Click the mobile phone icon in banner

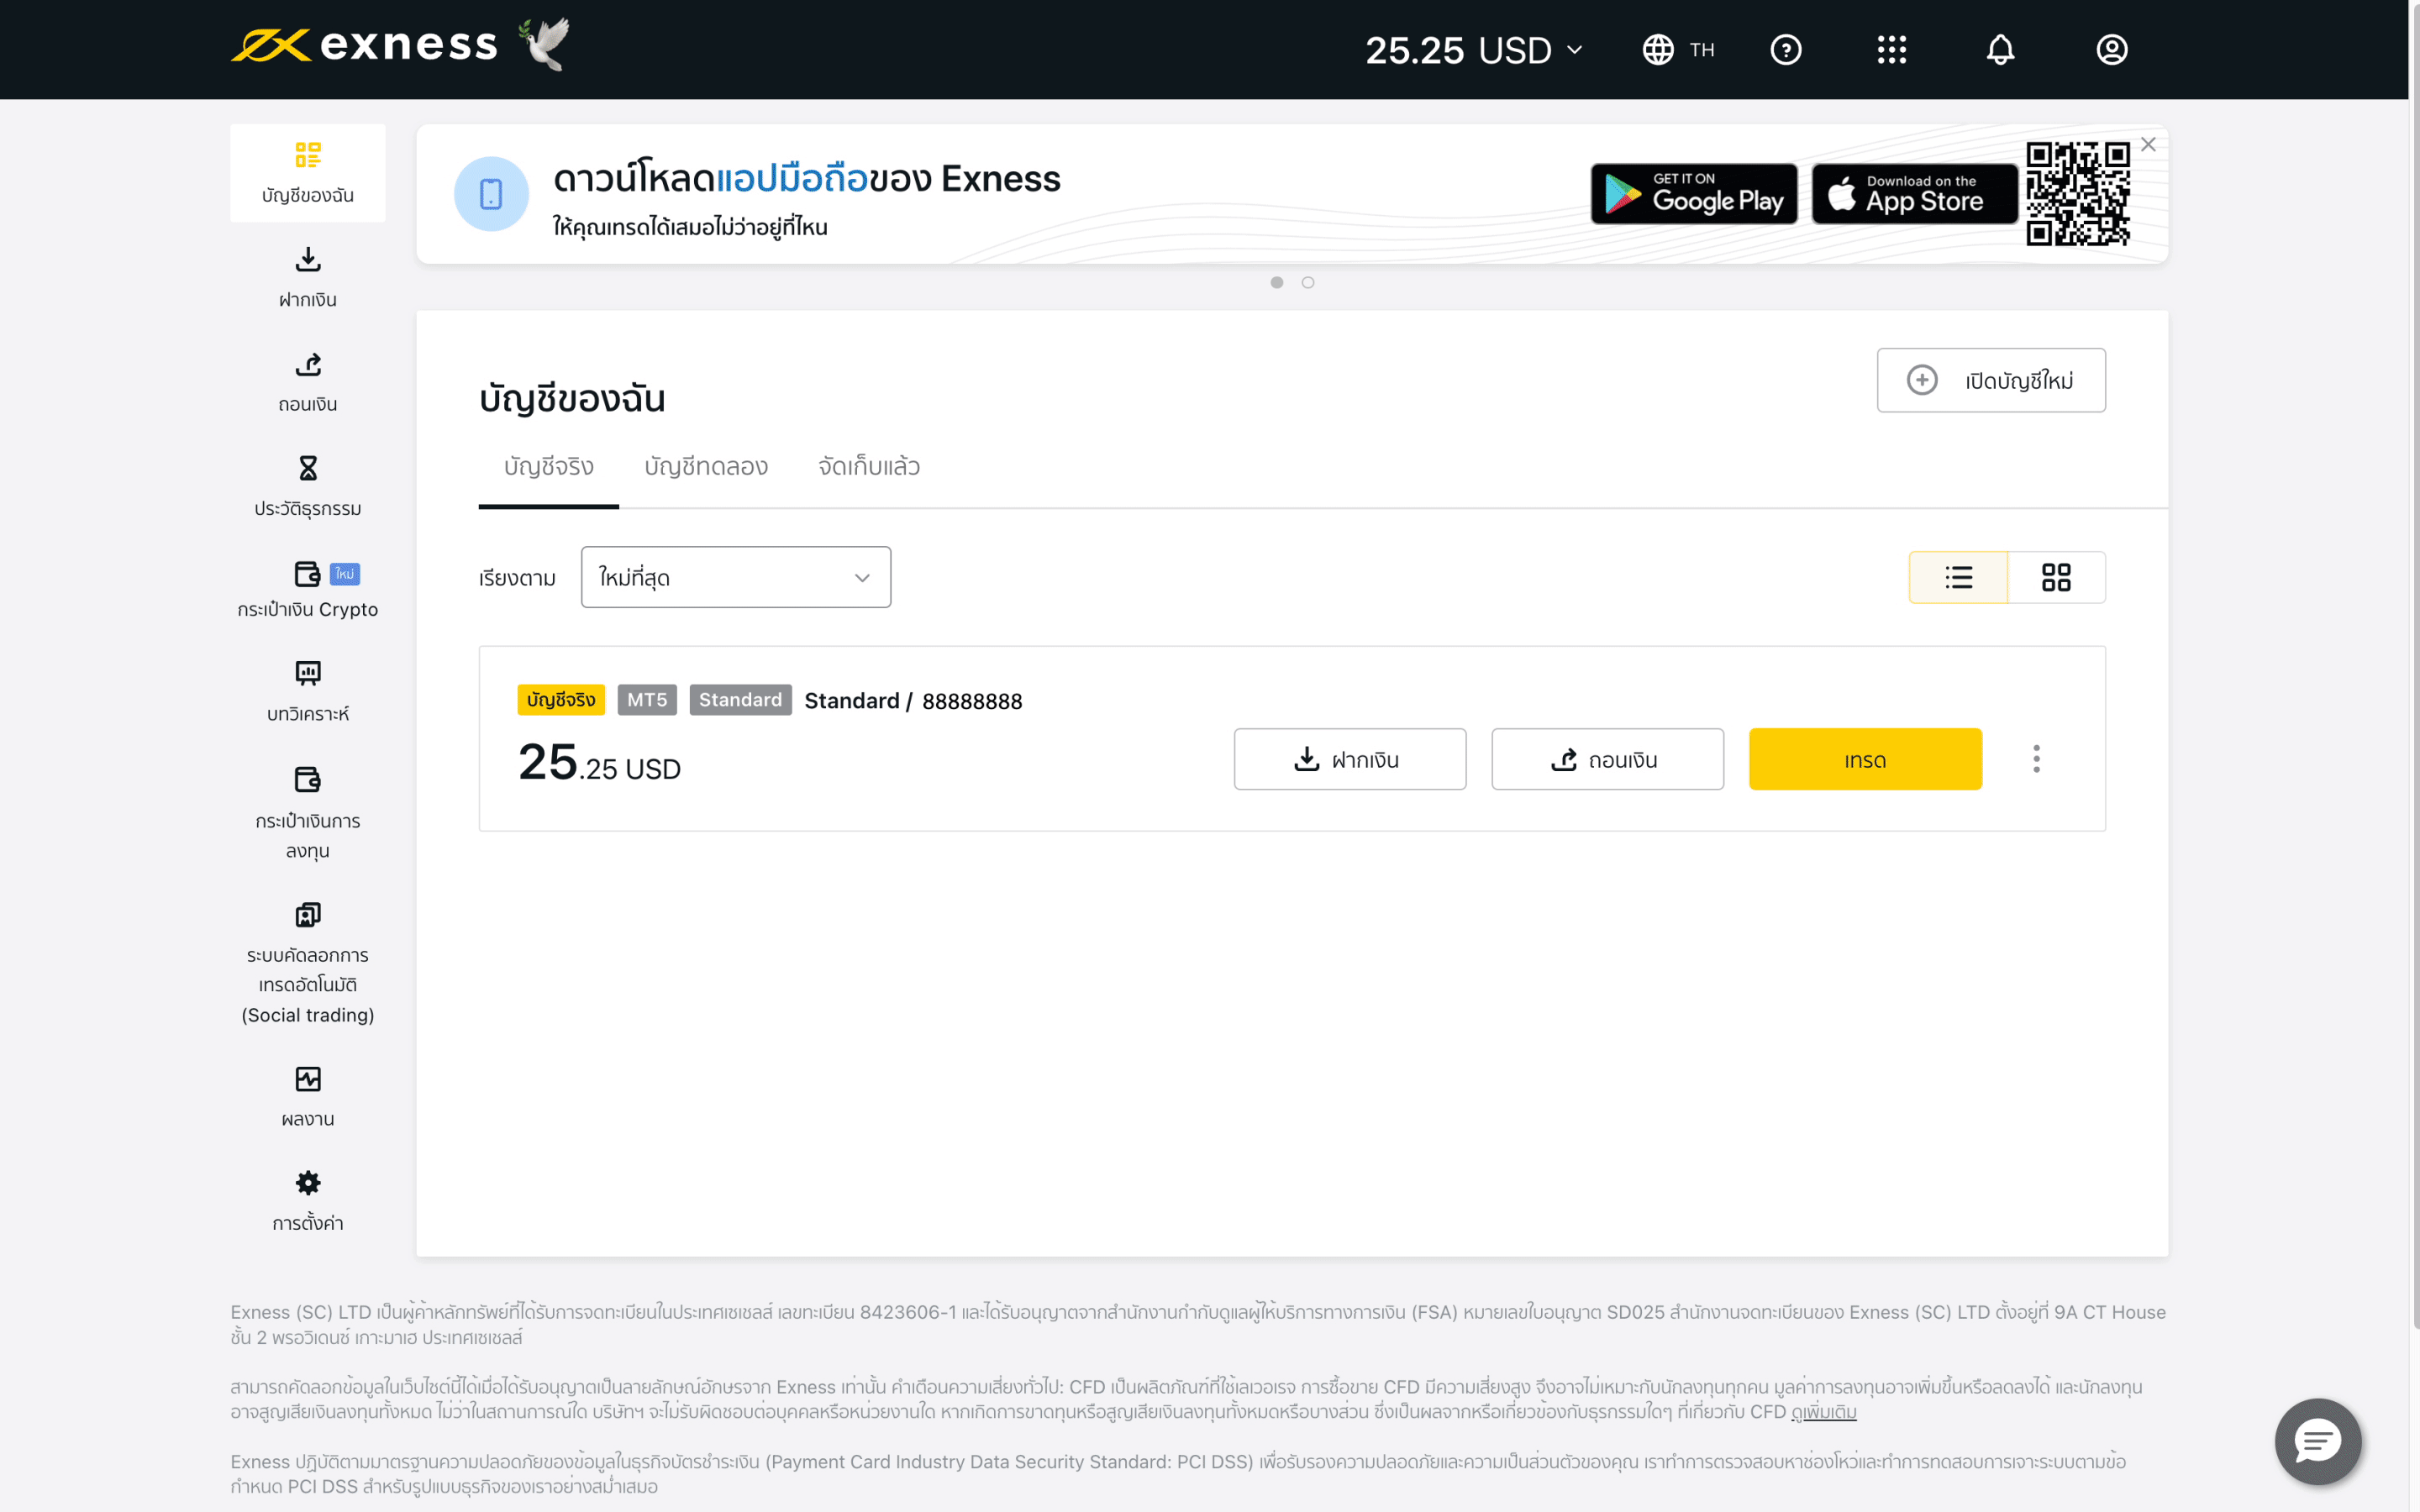coord(491,194)
